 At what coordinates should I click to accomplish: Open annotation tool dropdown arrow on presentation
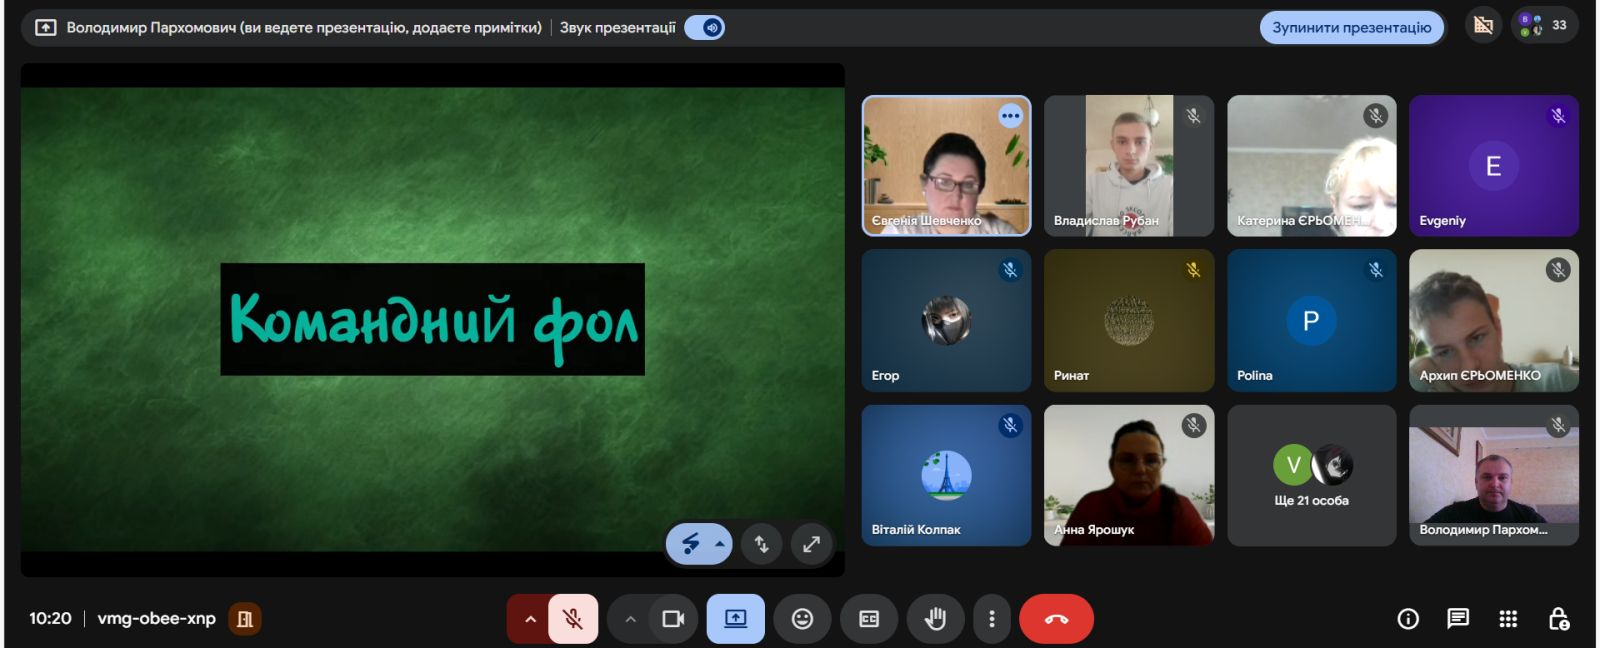719,544
